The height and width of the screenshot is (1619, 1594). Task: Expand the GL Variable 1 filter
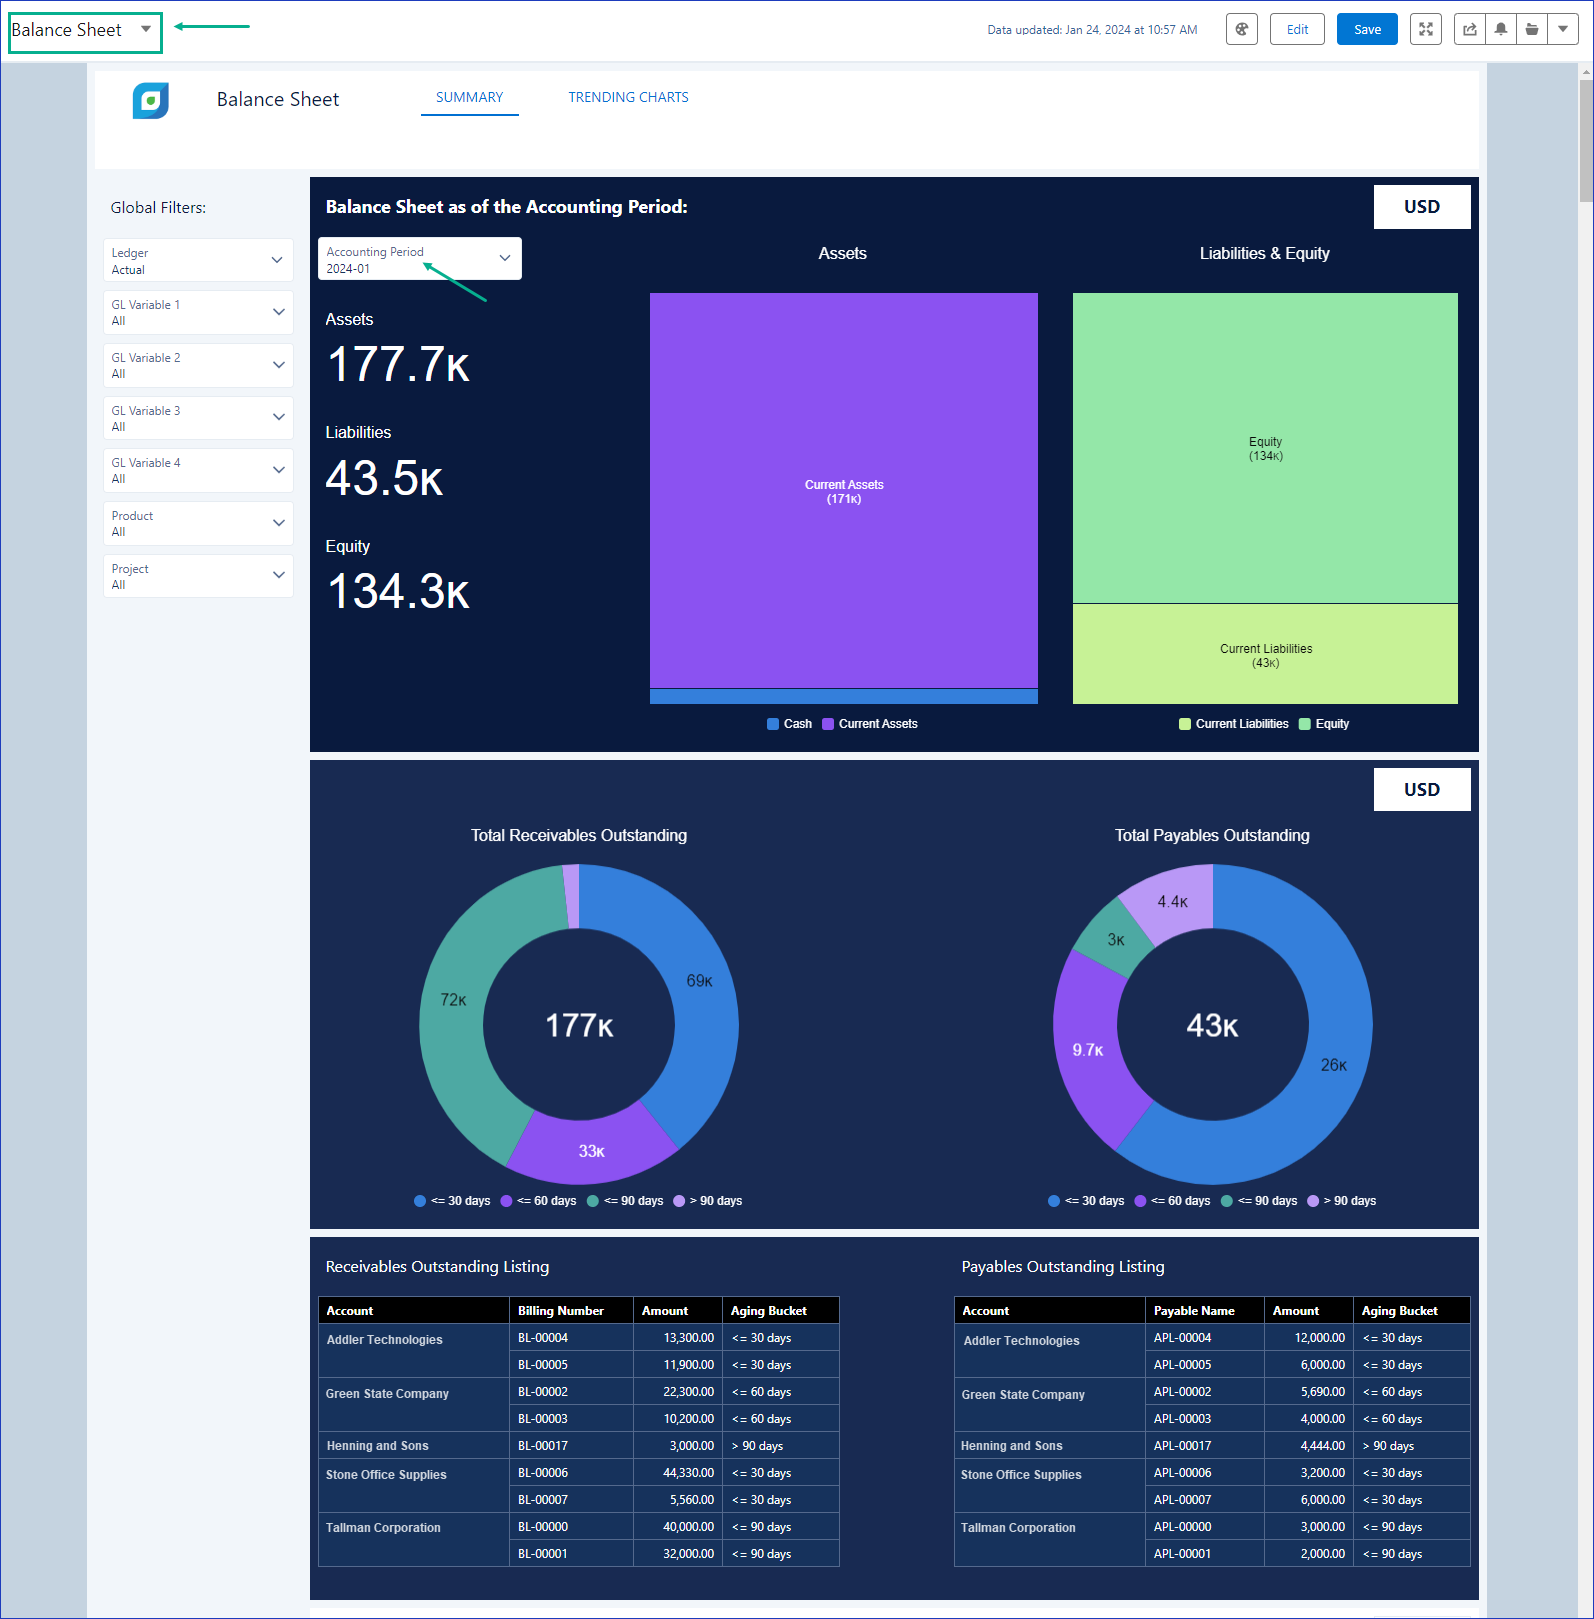[198, 313]
